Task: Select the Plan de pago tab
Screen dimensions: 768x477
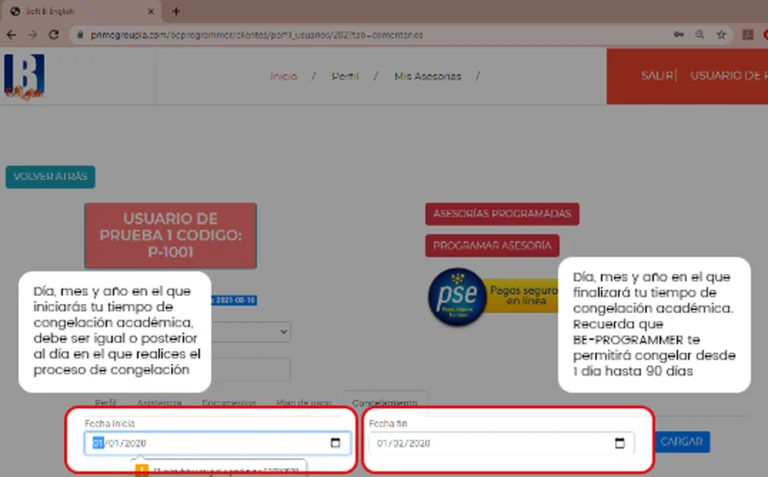Action: point(303,402)
